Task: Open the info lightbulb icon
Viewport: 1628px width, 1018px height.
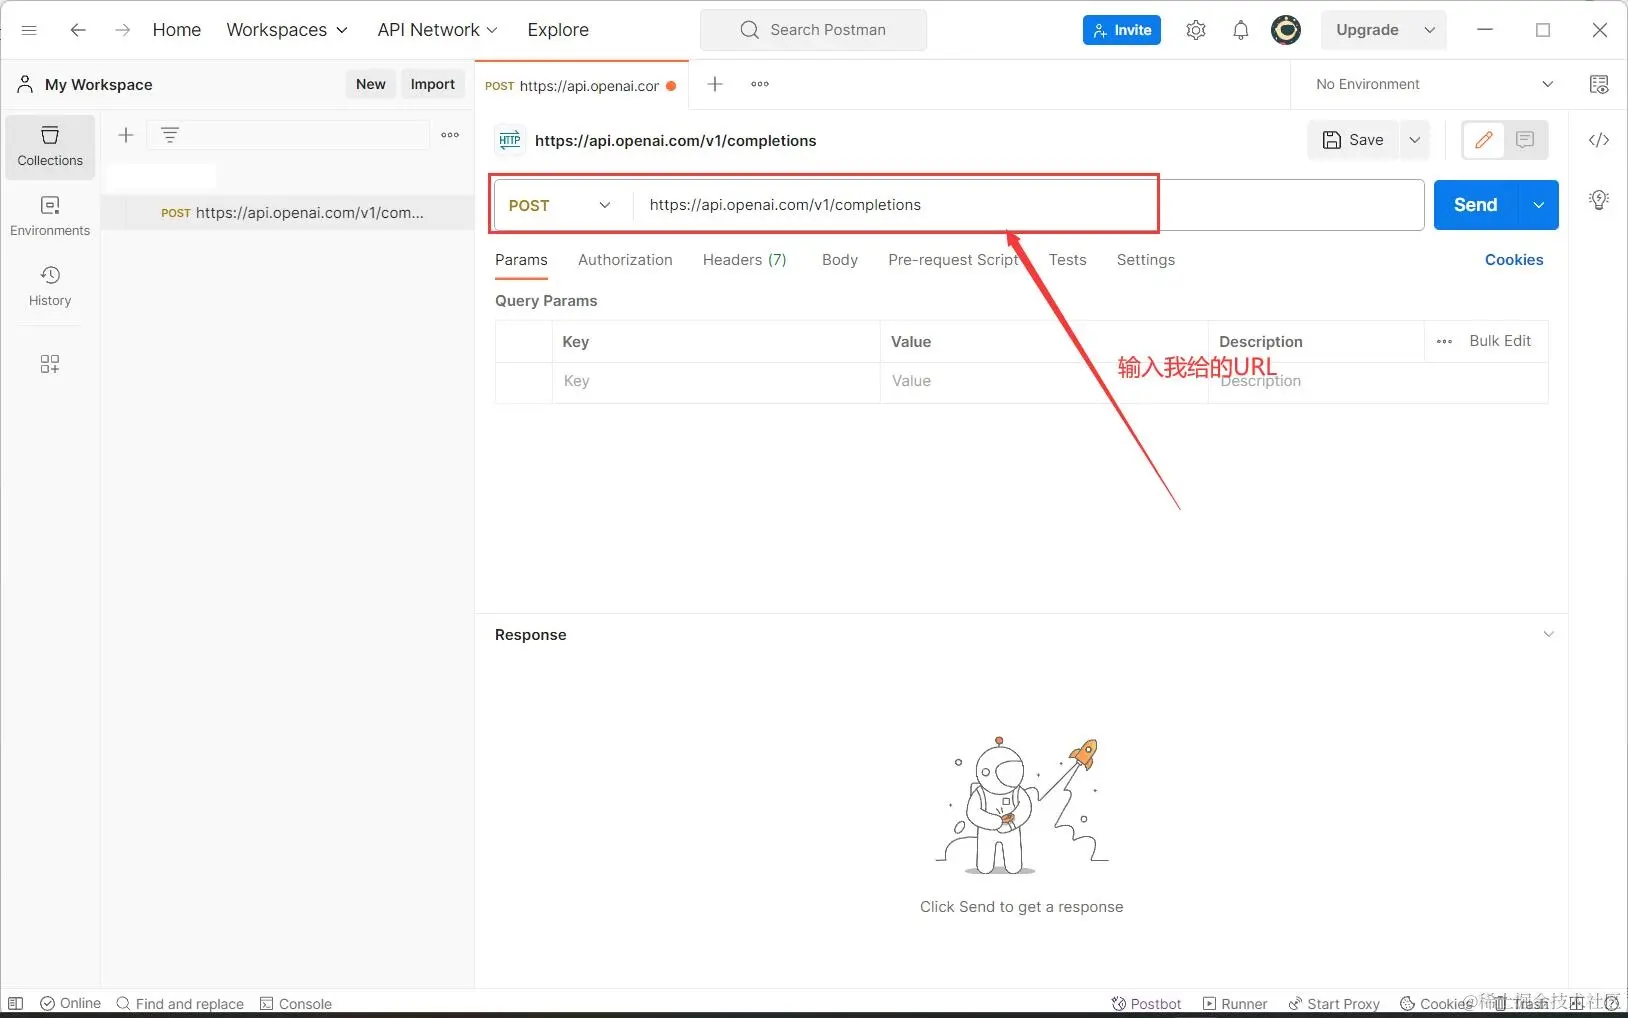Action: tap(1599, 199)
